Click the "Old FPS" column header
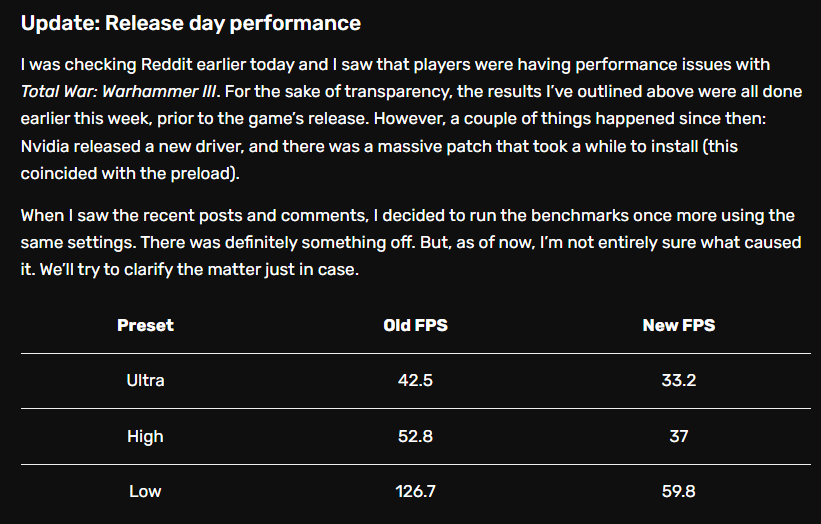Screen dimensions: 821x524 tap(415, 325)
